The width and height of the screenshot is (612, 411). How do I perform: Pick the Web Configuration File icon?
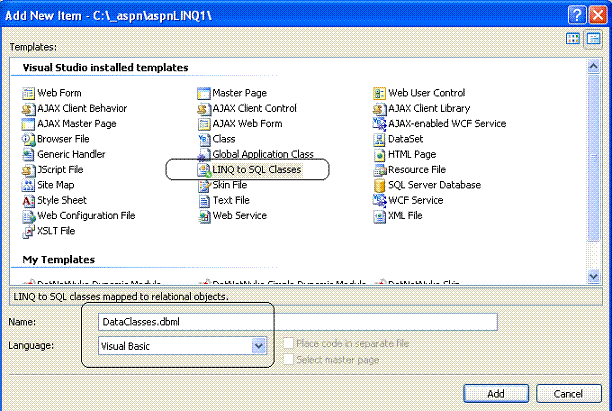[x=28, y=216]
